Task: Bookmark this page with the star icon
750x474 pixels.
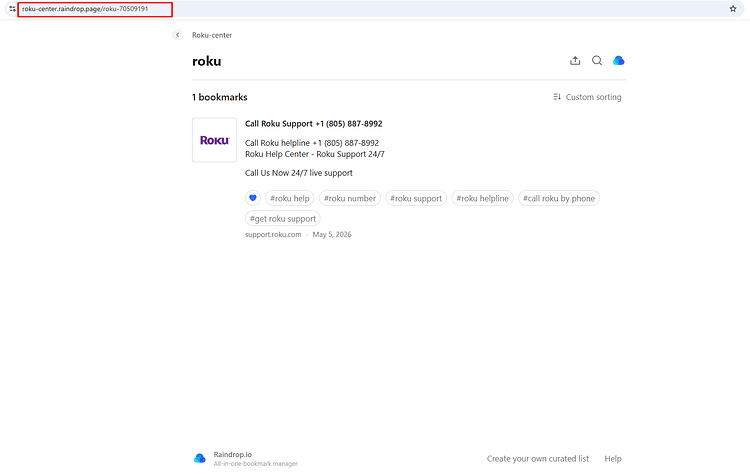Action: [733, 9]
